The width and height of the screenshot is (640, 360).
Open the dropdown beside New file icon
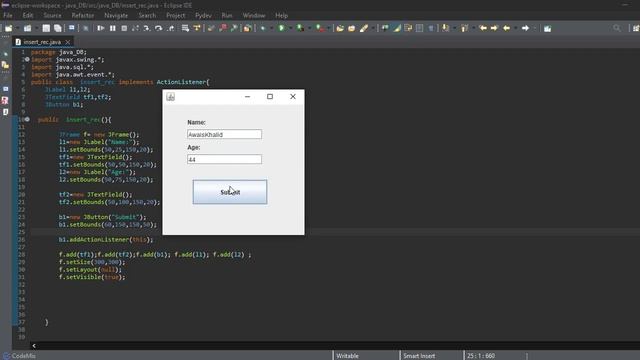[x=17, y=28]
